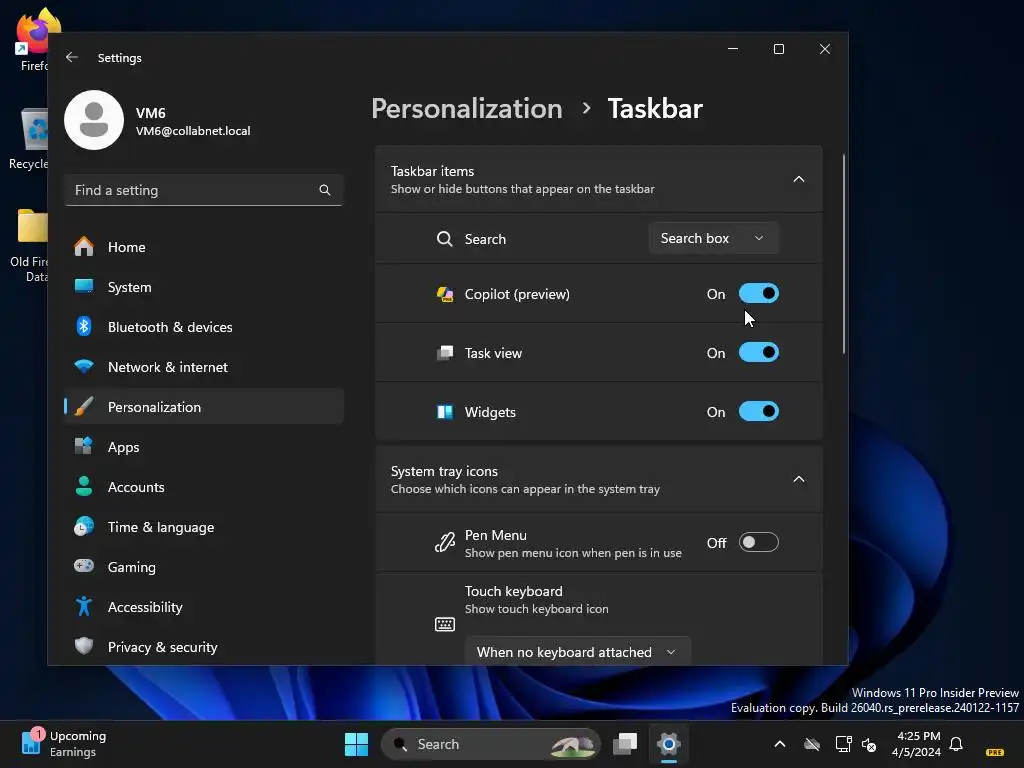1024x768 pixels.
Task: Click the Settings gear icon on the taskbar
Action: click(x=669, y=744)
